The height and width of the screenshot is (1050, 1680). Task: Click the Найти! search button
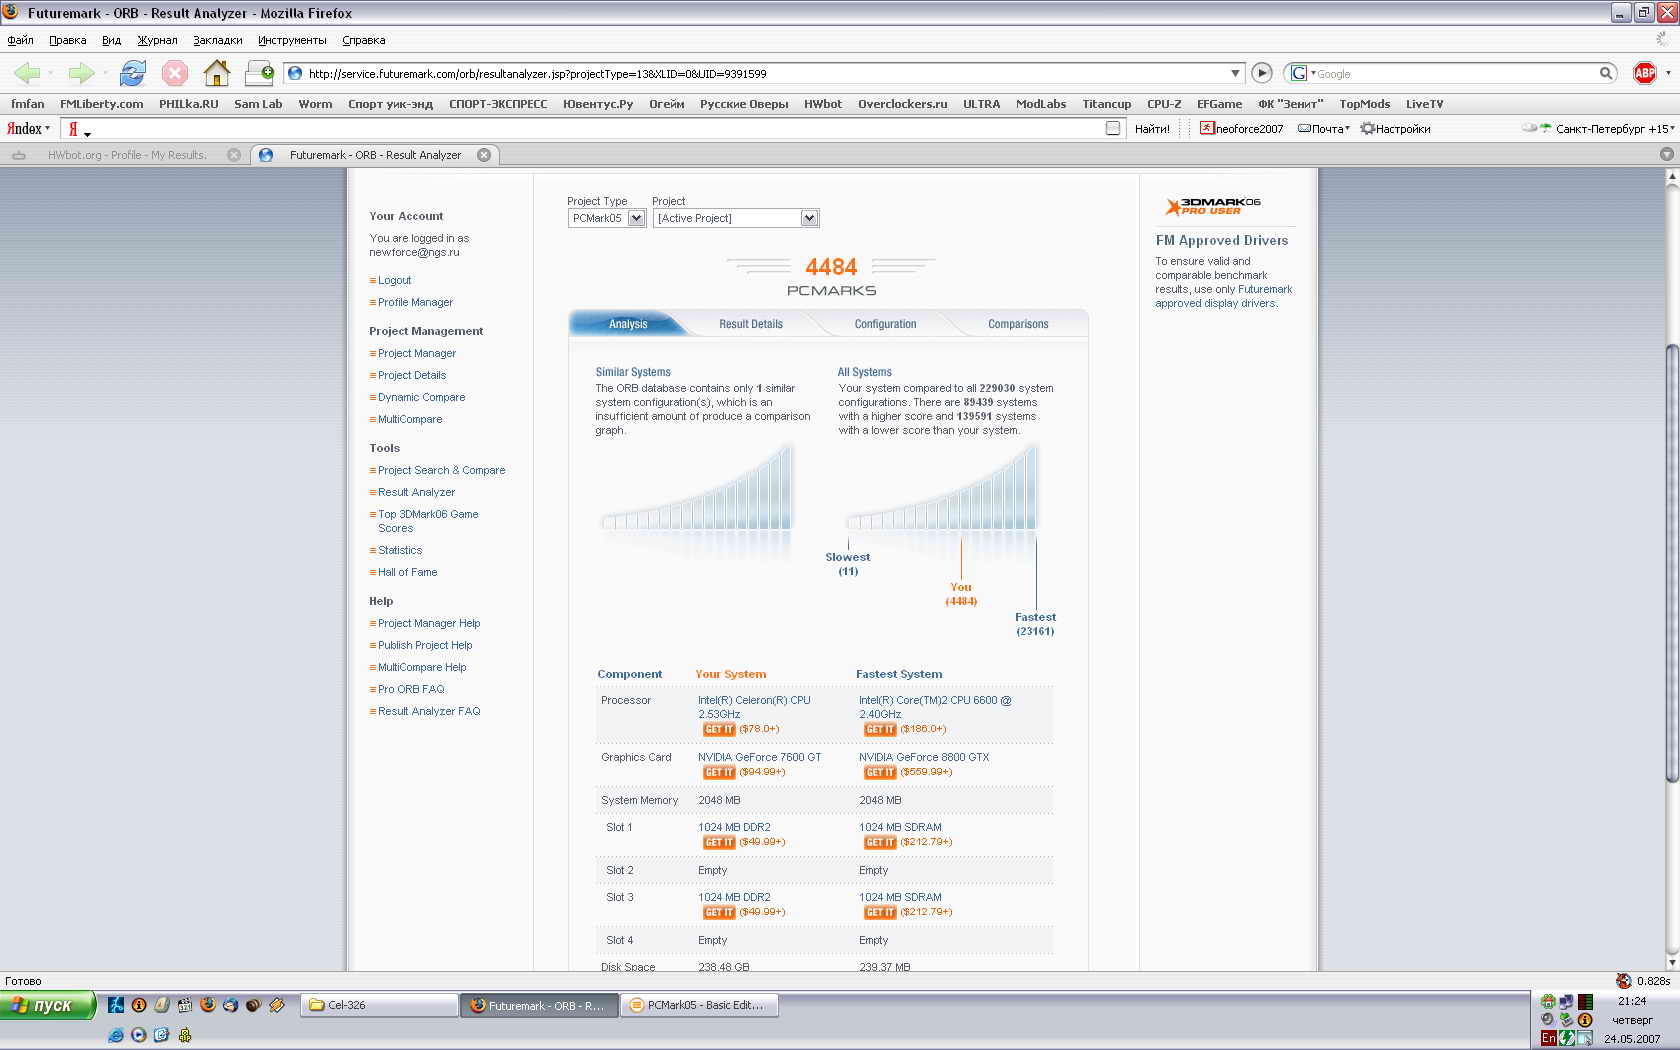1152,129
